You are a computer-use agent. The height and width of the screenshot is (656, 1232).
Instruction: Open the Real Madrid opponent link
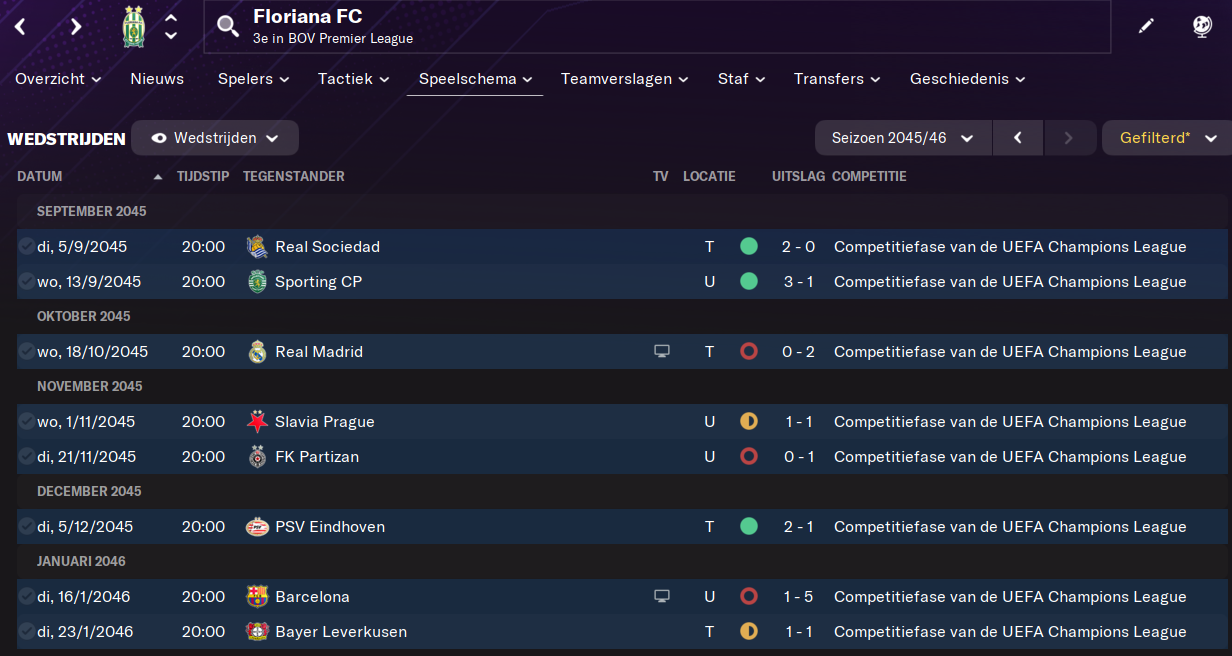coord(318,352)
